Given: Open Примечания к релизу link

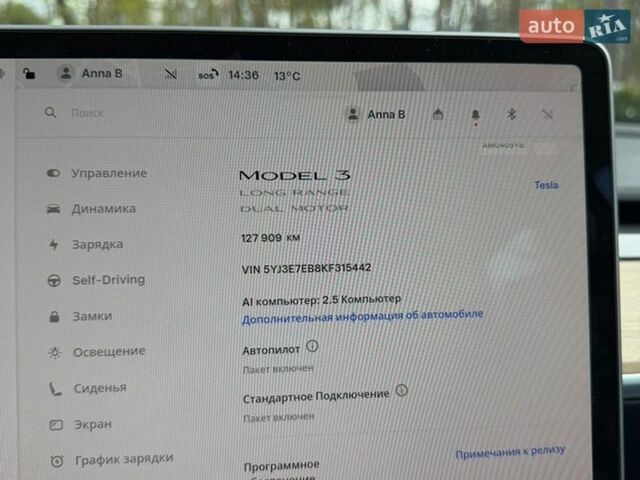Looking at the screenshot, I should pyautogui.click(x=510, y=452).
